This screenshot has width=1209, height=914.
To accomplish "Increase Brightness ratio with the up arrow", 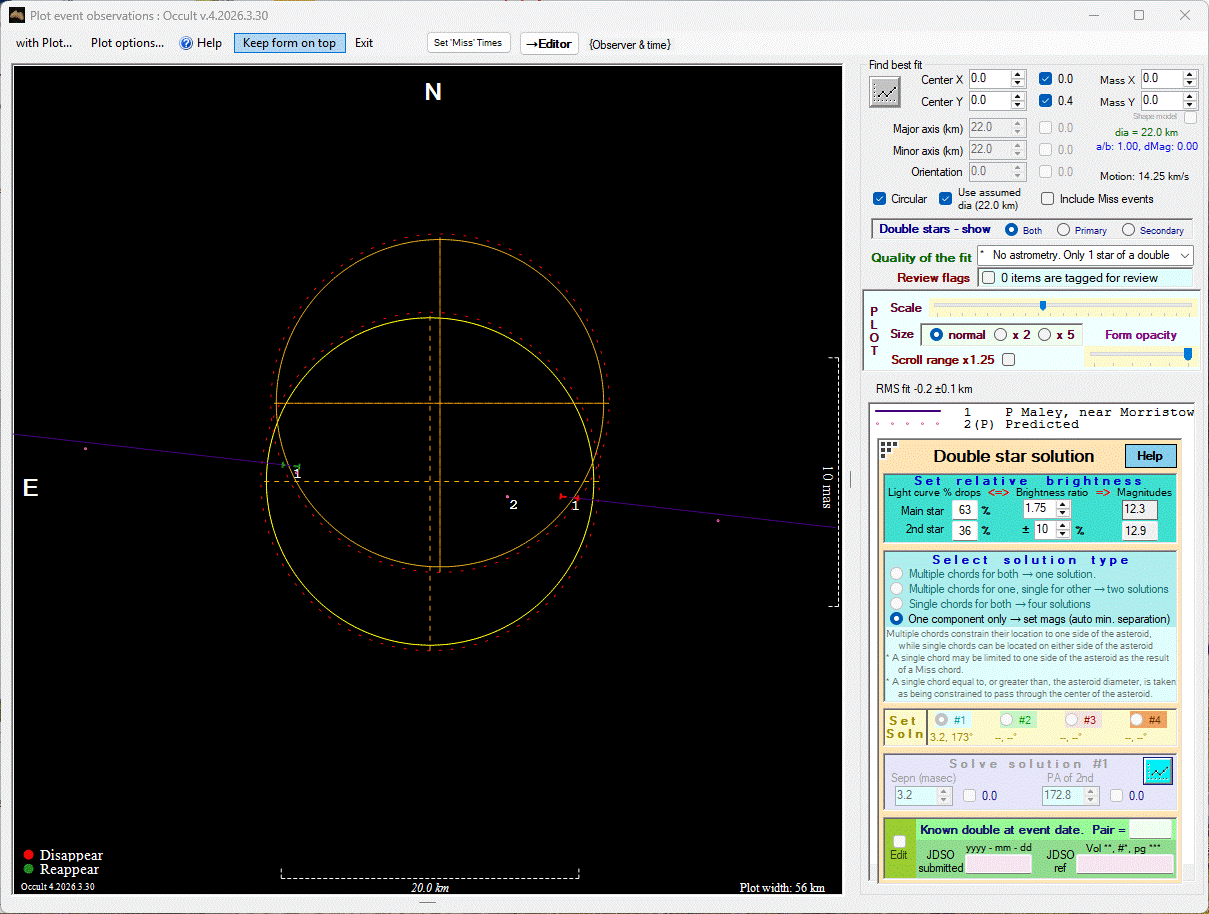I will point(1063,505).
